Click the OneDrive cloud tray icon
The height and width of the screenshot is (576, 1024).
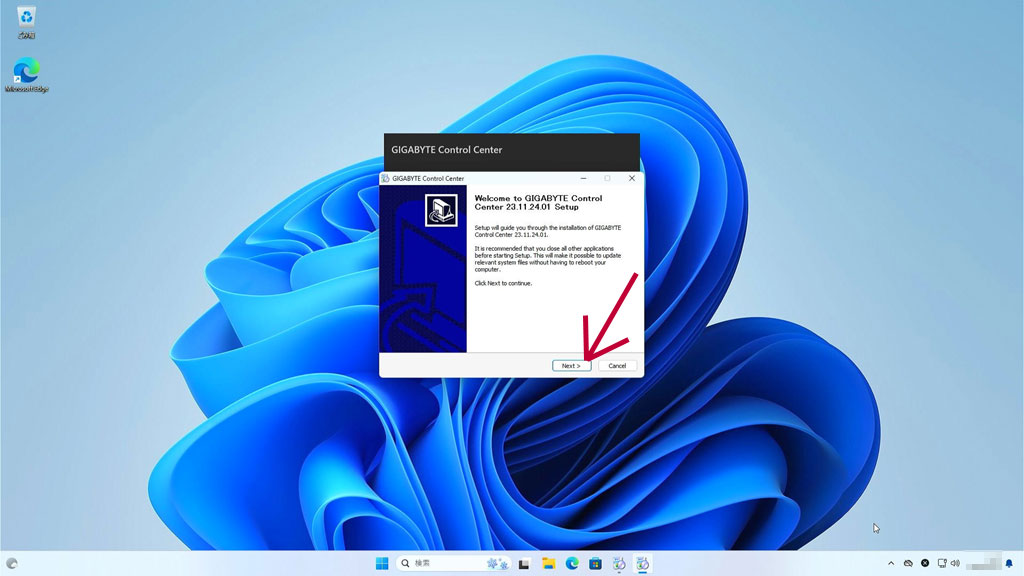908,564
